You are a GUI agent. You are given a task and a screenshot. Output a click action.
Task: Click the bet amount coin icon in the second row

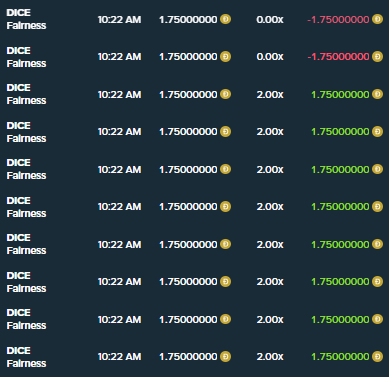click(x=225, y=57)
